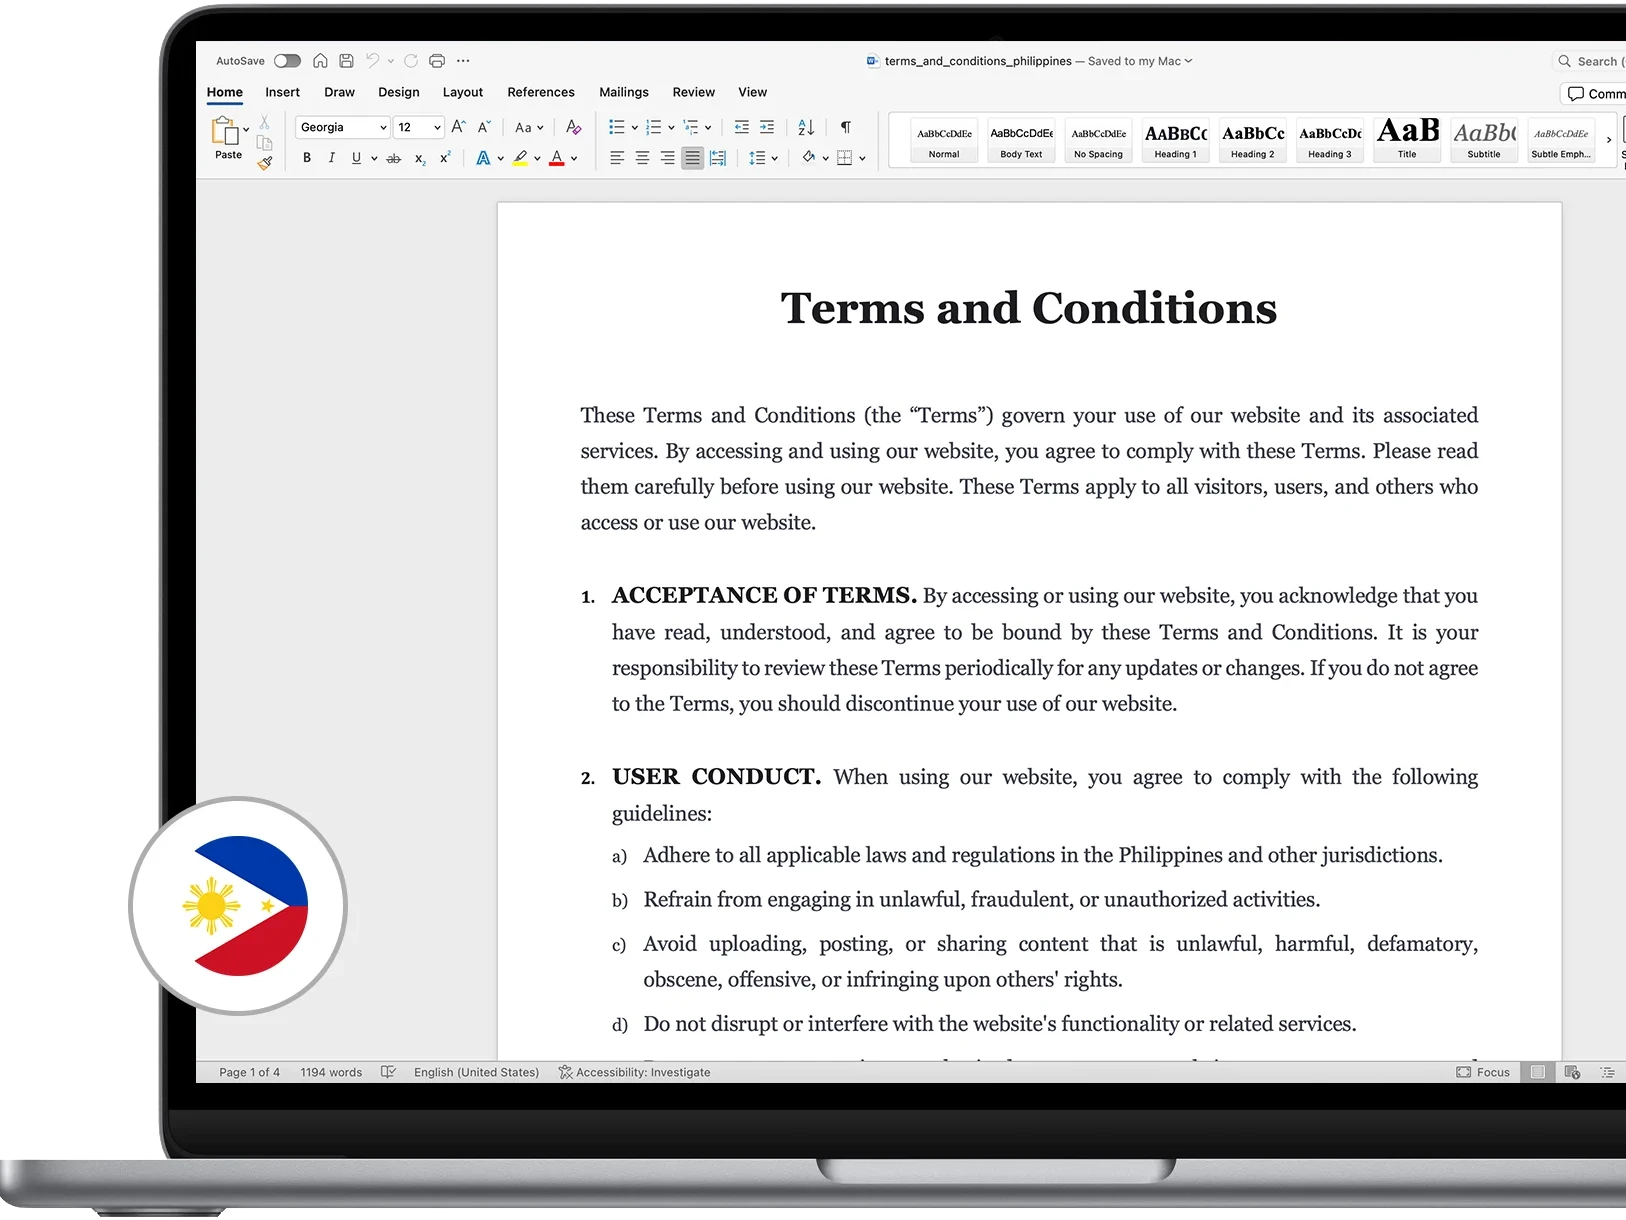Open the Mailings tab

click(624, 92)
